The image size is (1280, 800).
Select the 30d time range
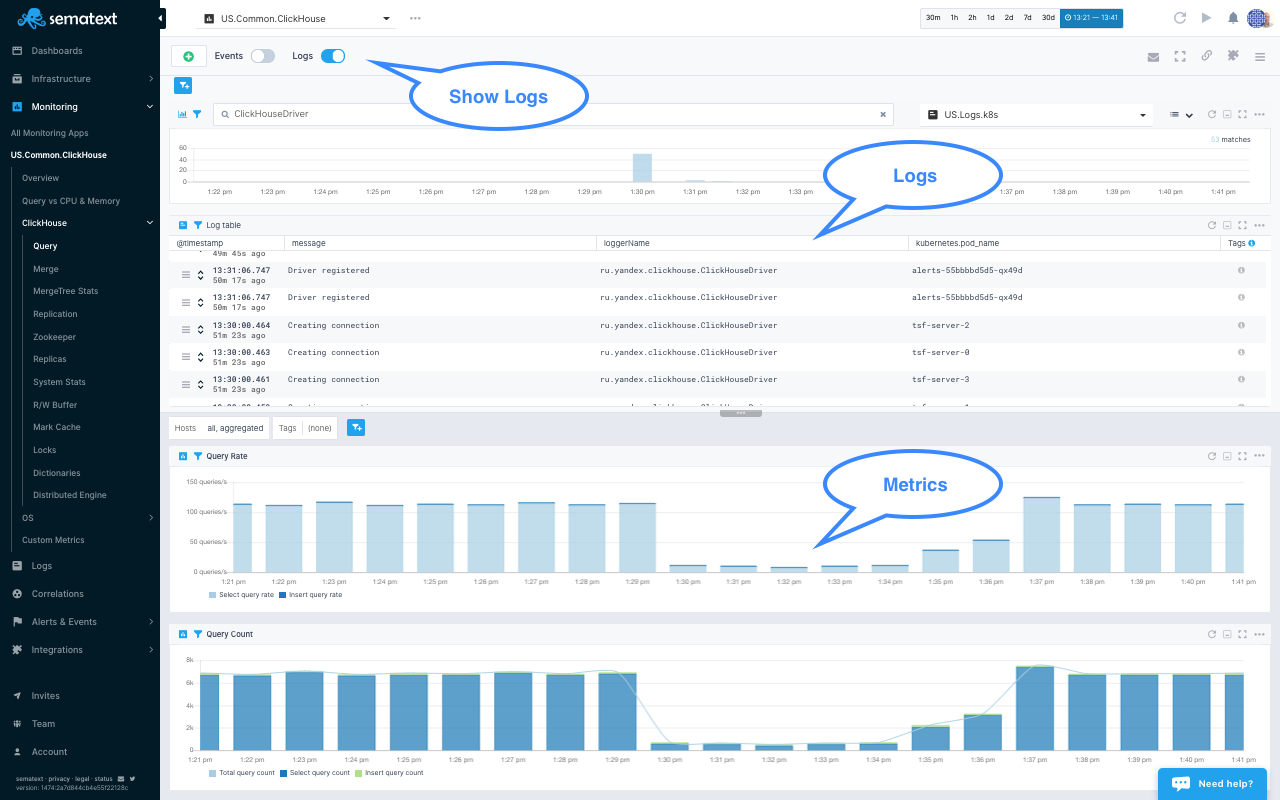[x=1047, y=18]
